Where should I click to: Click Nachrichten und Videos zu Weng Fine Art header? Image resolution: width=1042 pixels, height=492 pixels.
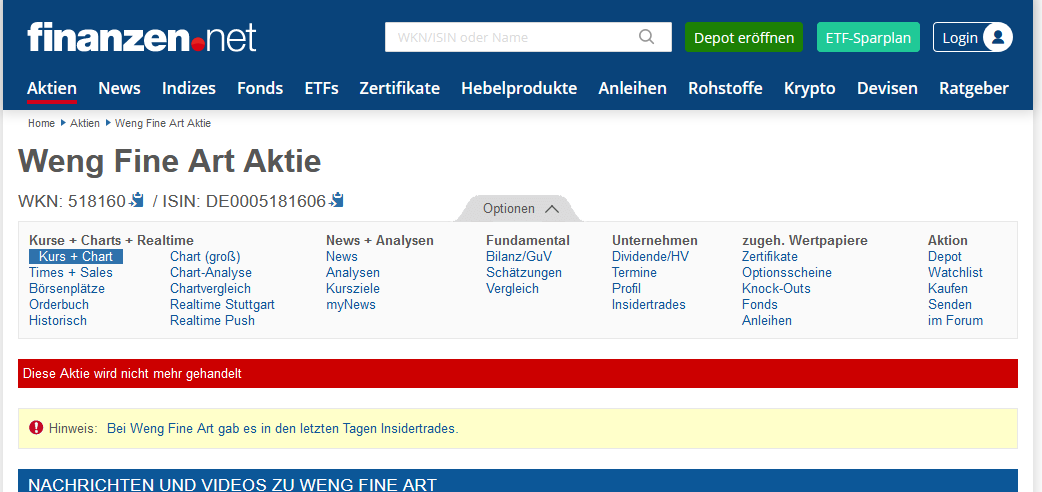[x=518, y=481]
